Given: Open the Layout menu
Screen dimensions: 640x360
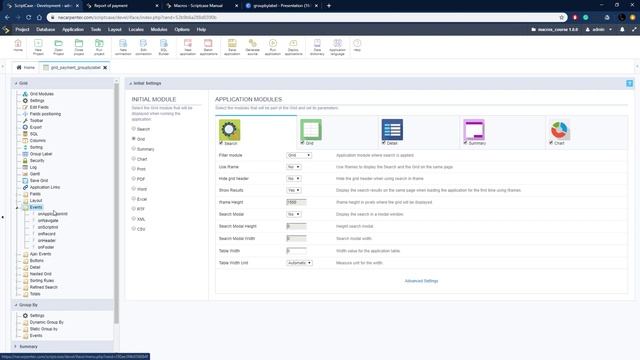Looking at the screenshot, I should point(115,29).
